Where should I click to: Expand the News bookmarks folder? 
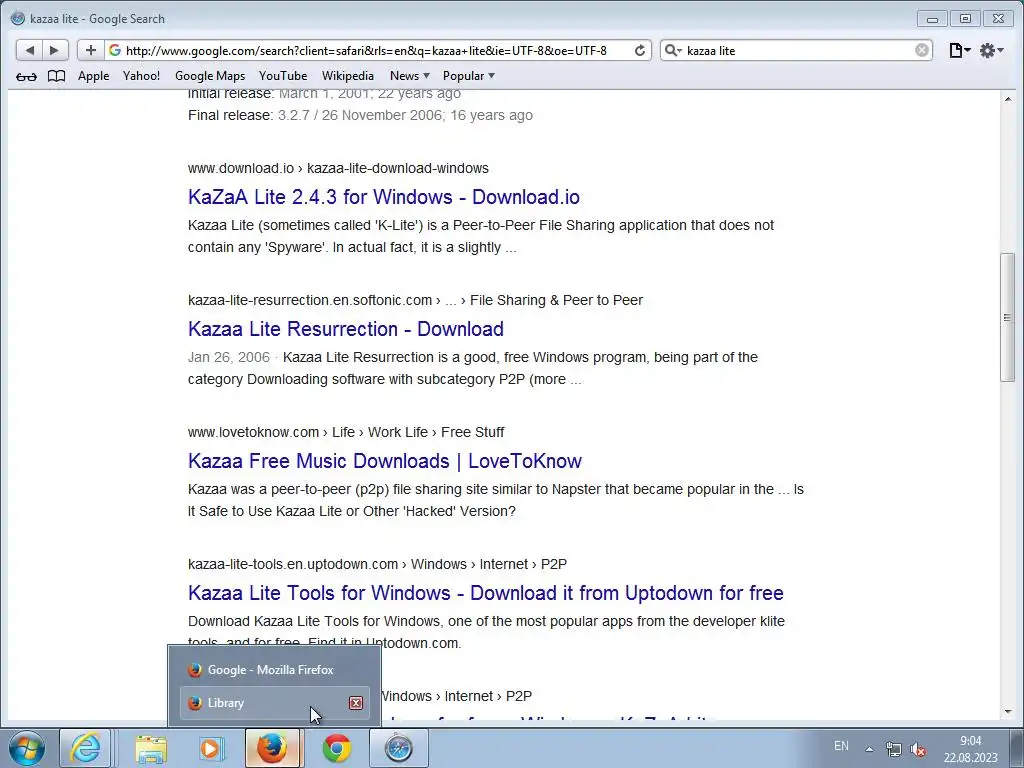coord(409,76)
